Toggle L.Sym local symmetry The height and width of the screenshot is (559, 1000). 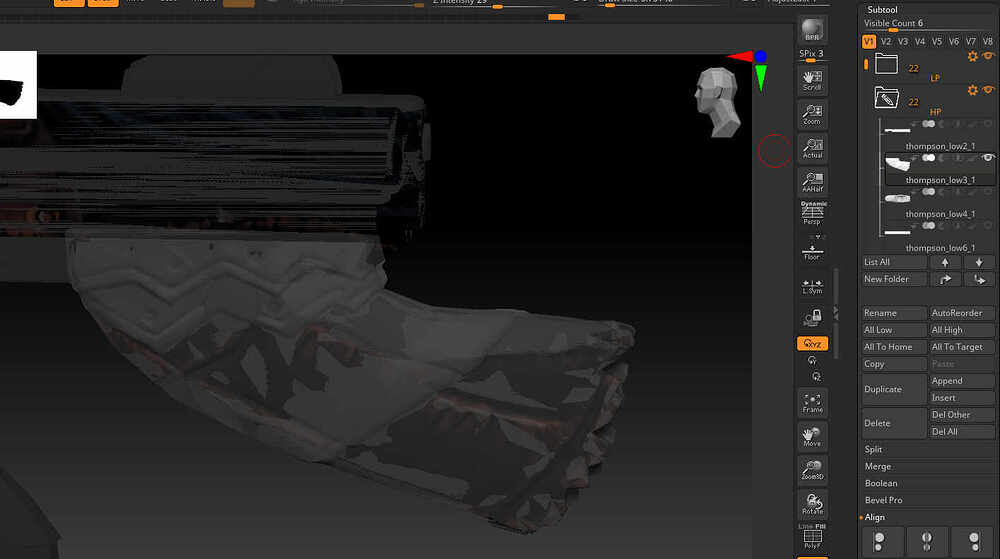(812, 286)
